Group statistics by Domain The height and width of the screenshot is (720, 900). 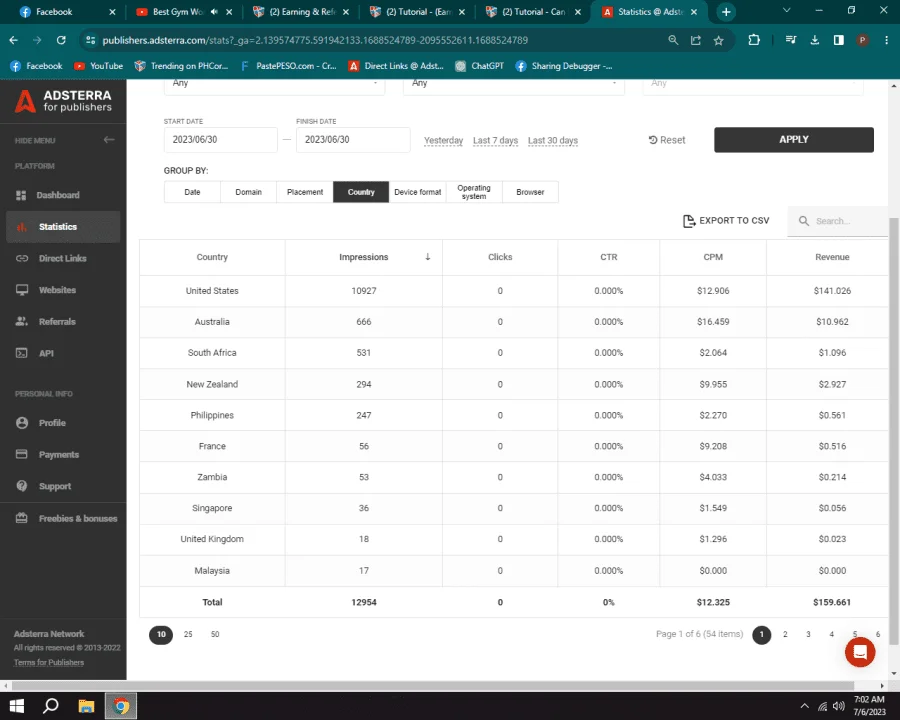249,192
